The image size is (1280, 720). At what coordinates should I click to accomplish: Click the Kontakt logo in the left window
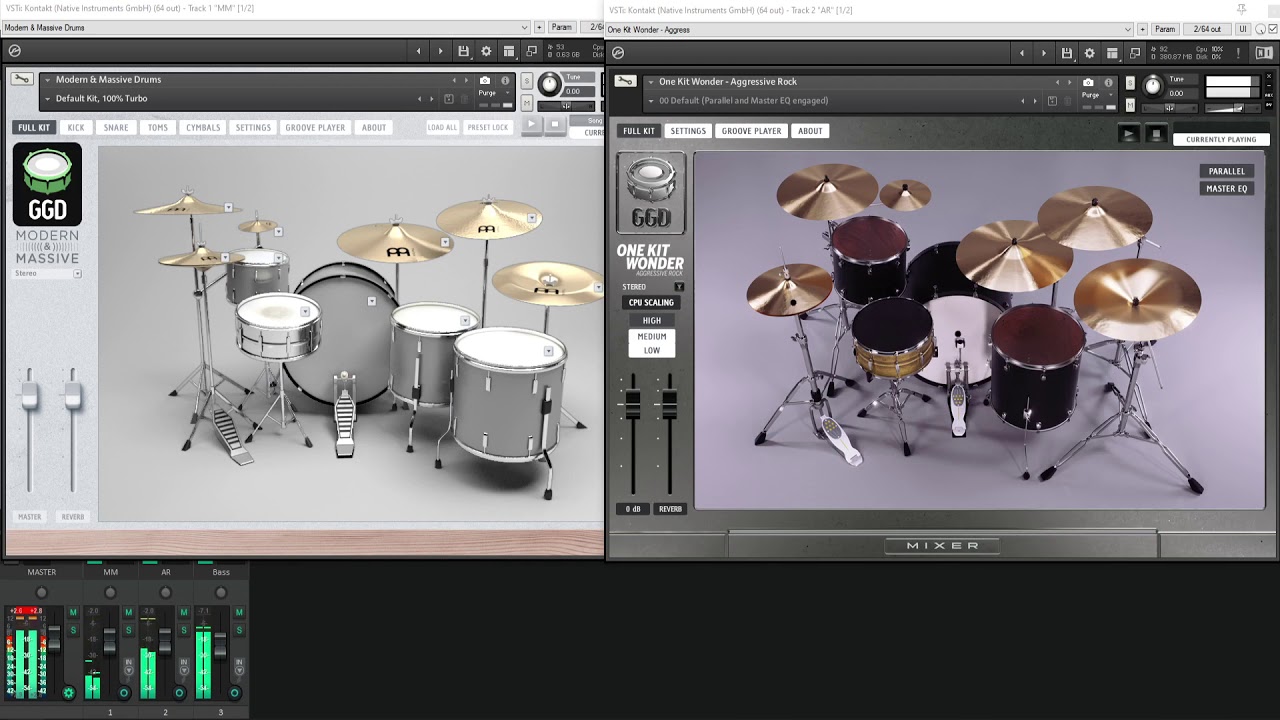coord(14,51)
